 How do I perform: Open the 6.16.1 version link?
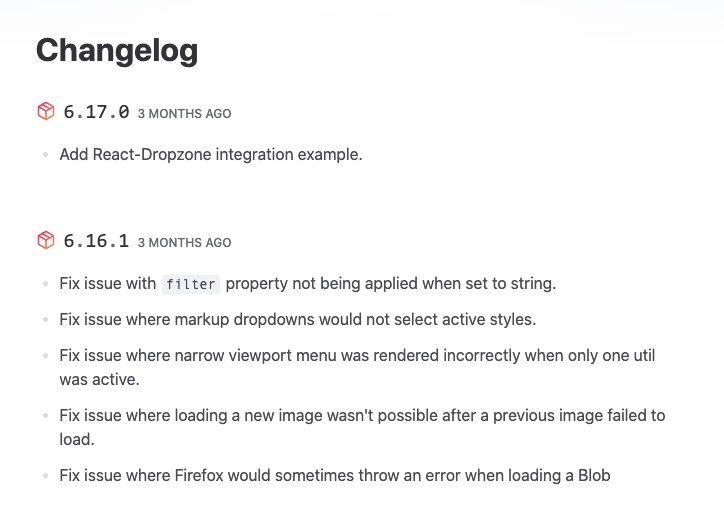tap(96, 240)
